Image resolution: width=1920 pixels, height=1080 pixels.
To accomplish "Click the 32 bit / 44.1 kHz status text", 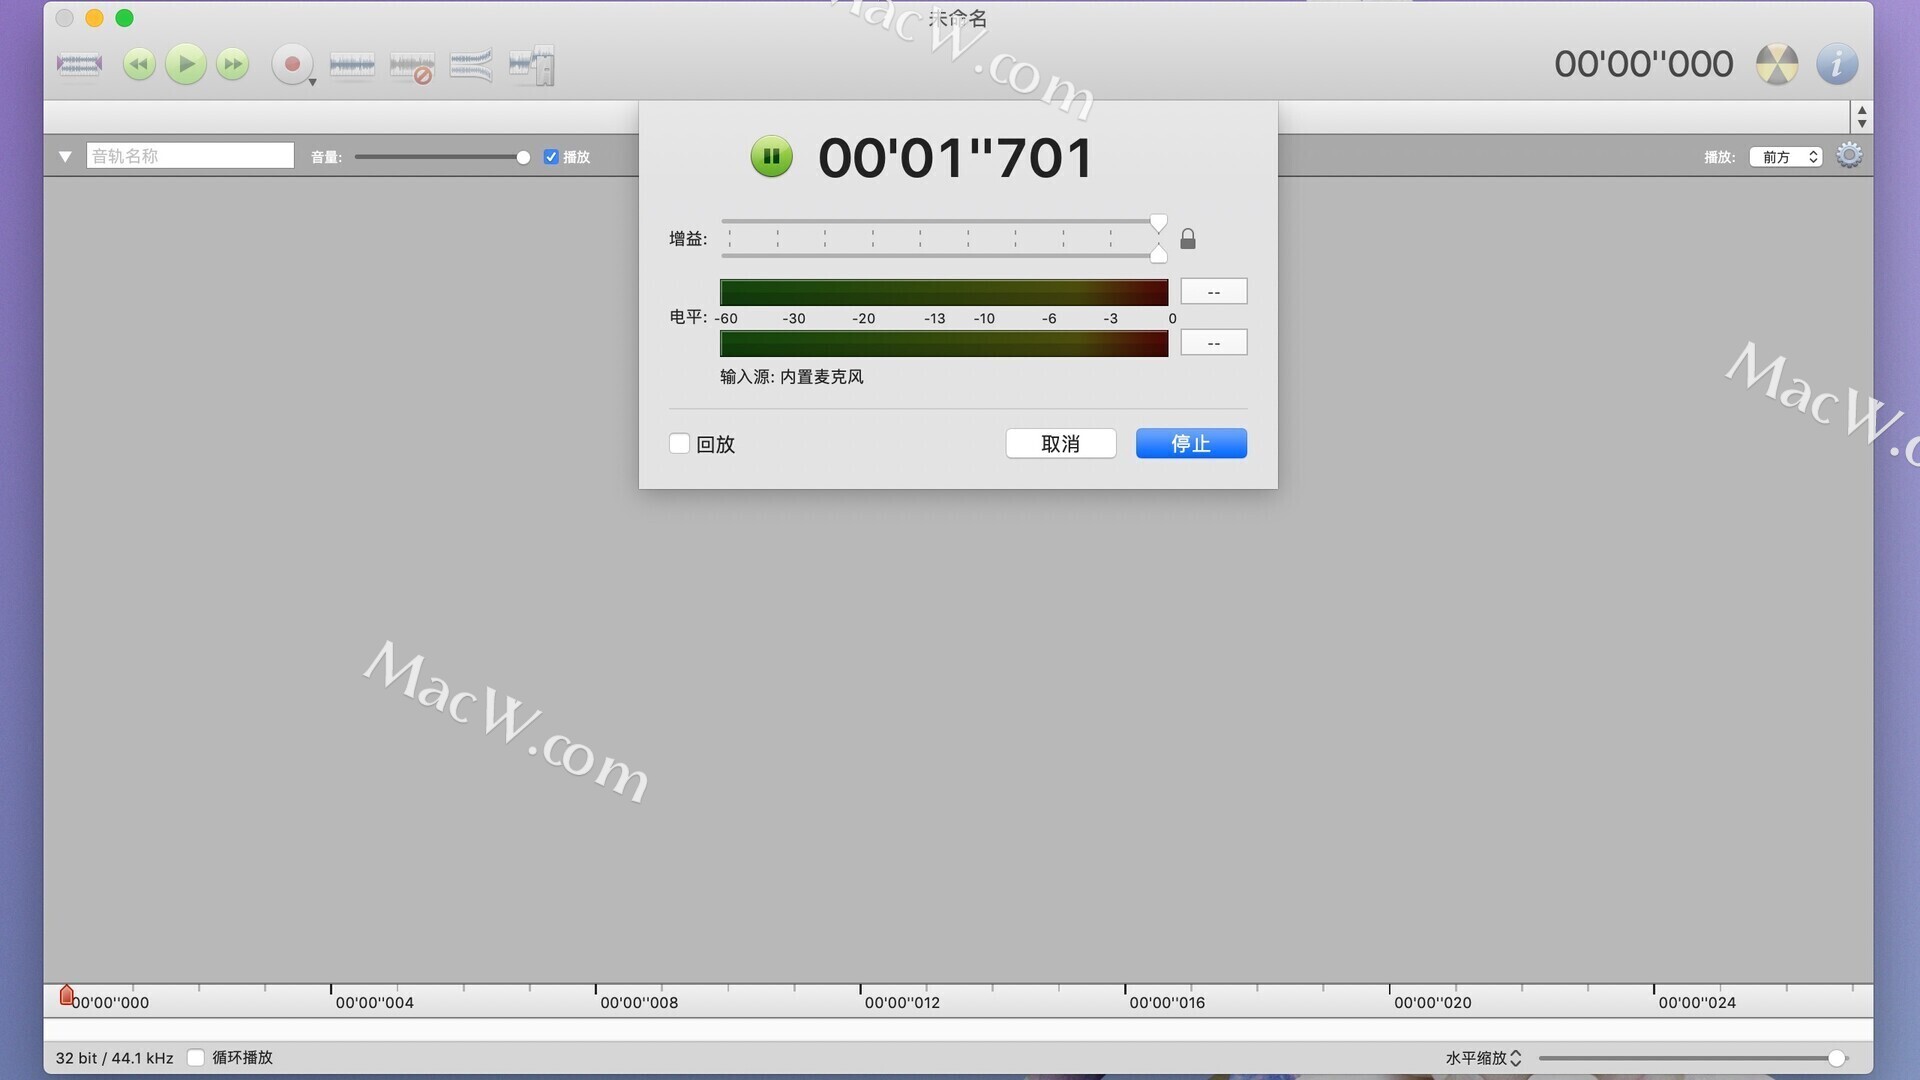I will coord(114,1057).
